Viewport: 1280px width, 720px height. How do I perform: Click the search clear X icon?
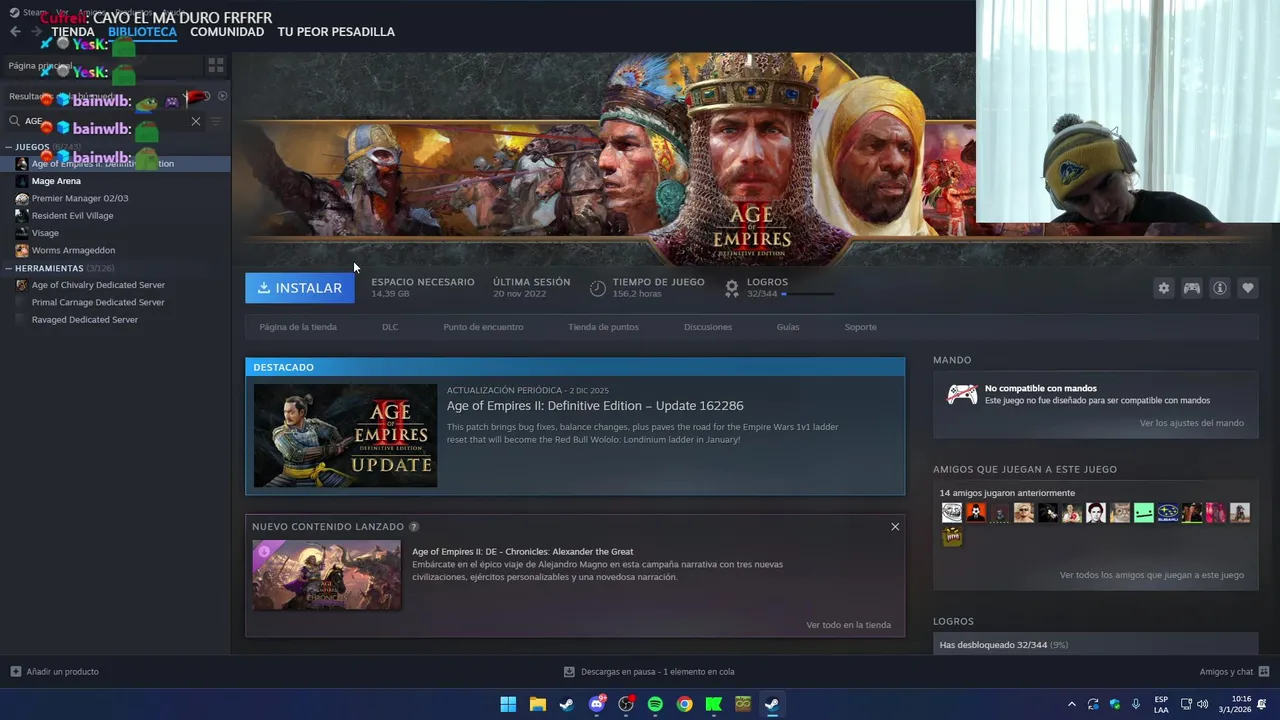coord(196,121)
